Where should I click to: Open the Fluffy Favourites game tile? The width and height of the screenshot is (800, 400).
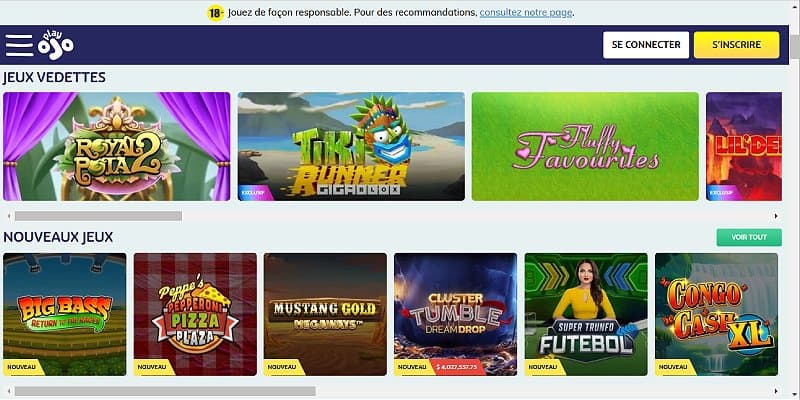click(x=585, y=146)
